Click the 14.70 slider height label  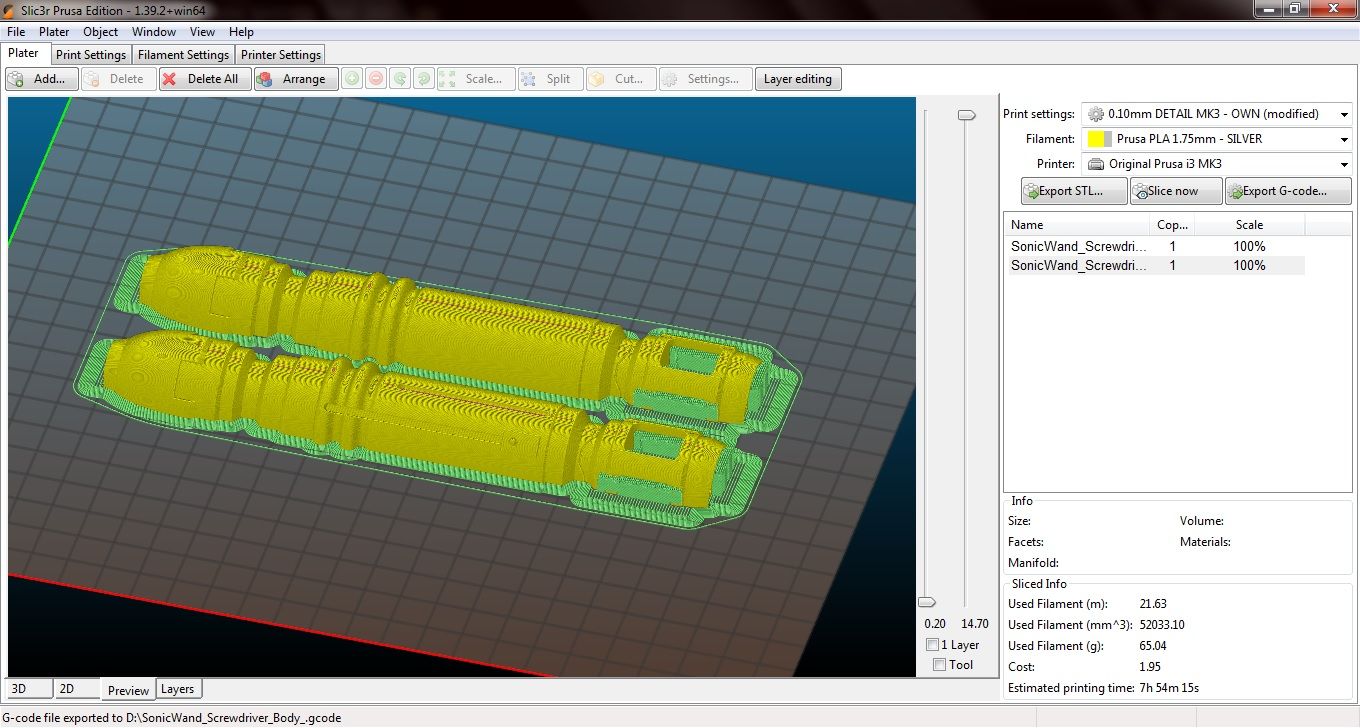pos(974,624)
